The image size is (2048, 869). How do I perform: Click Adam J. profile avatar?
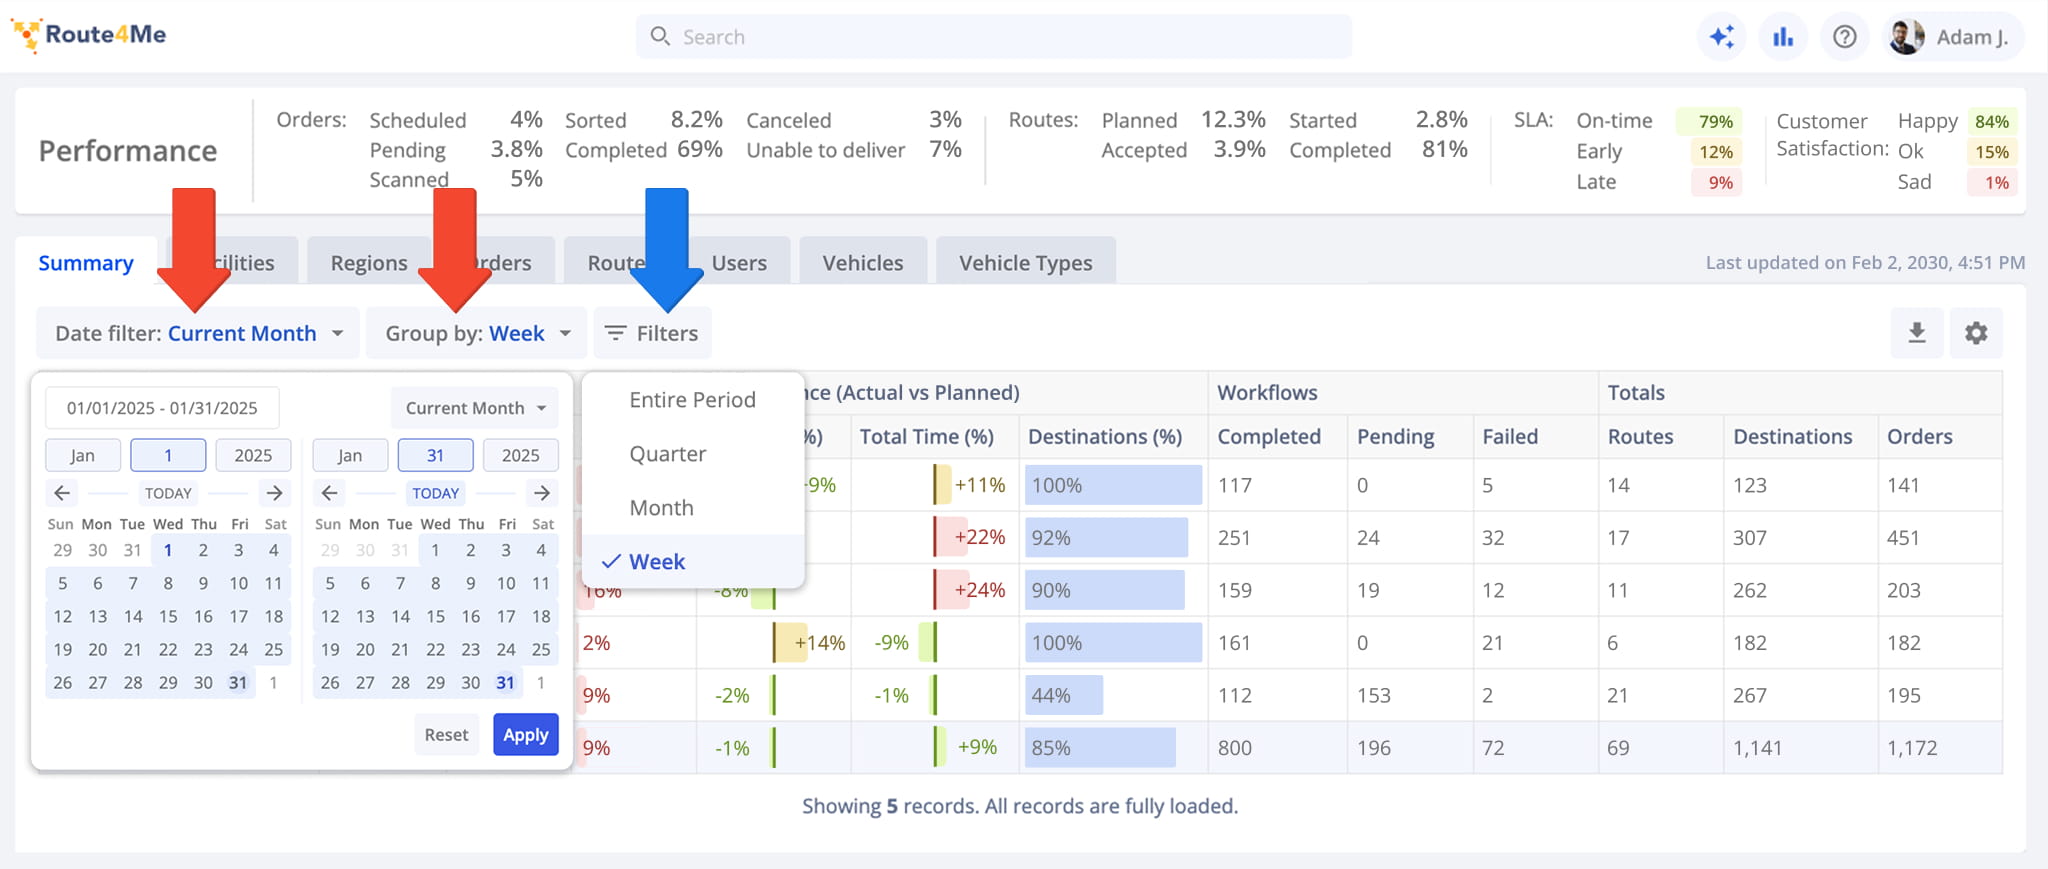tap(1906, 37)
